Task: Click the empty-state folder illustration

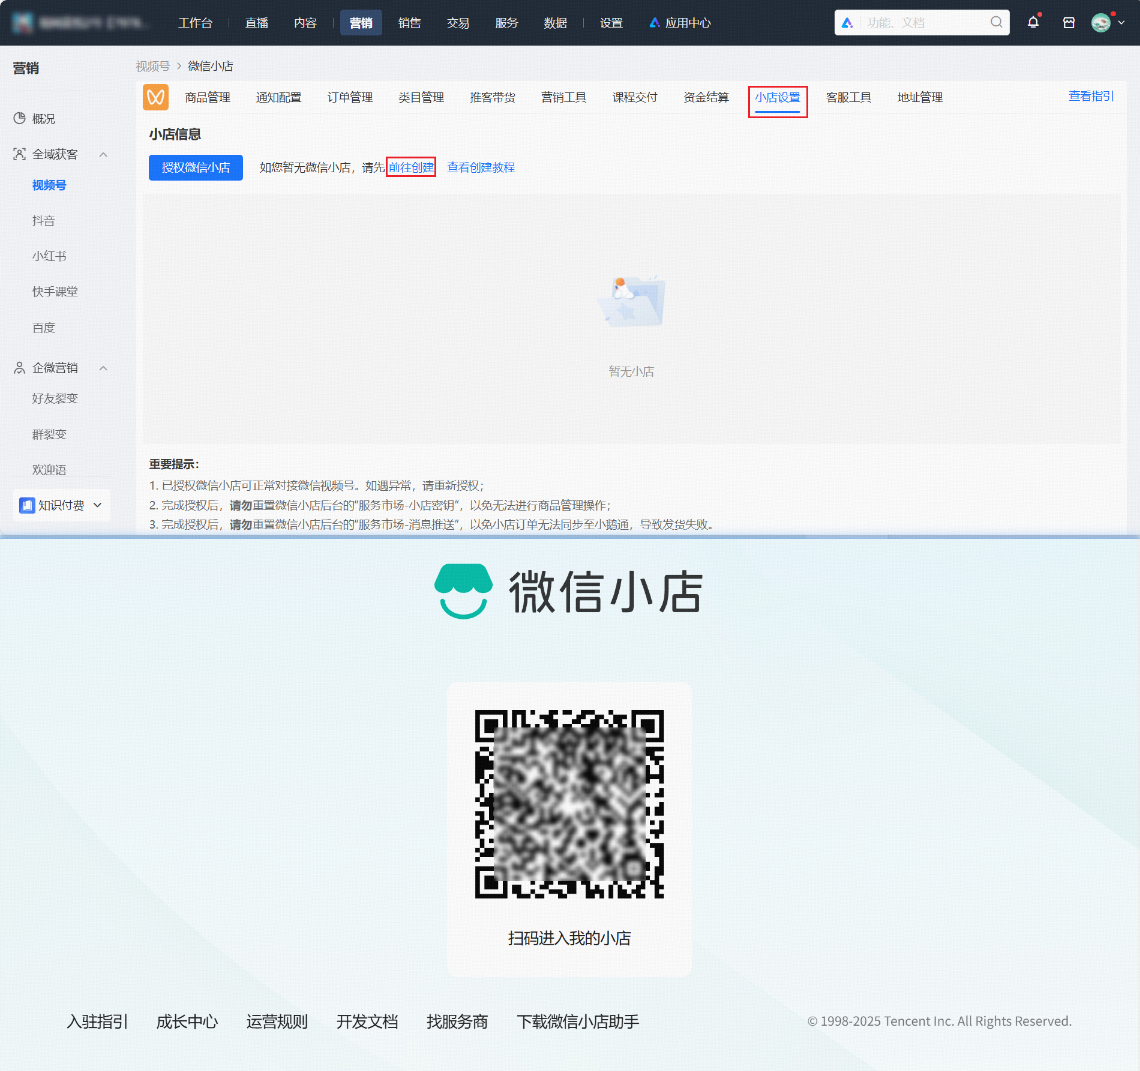Action: pyautogui.click(x=631, y=301)
